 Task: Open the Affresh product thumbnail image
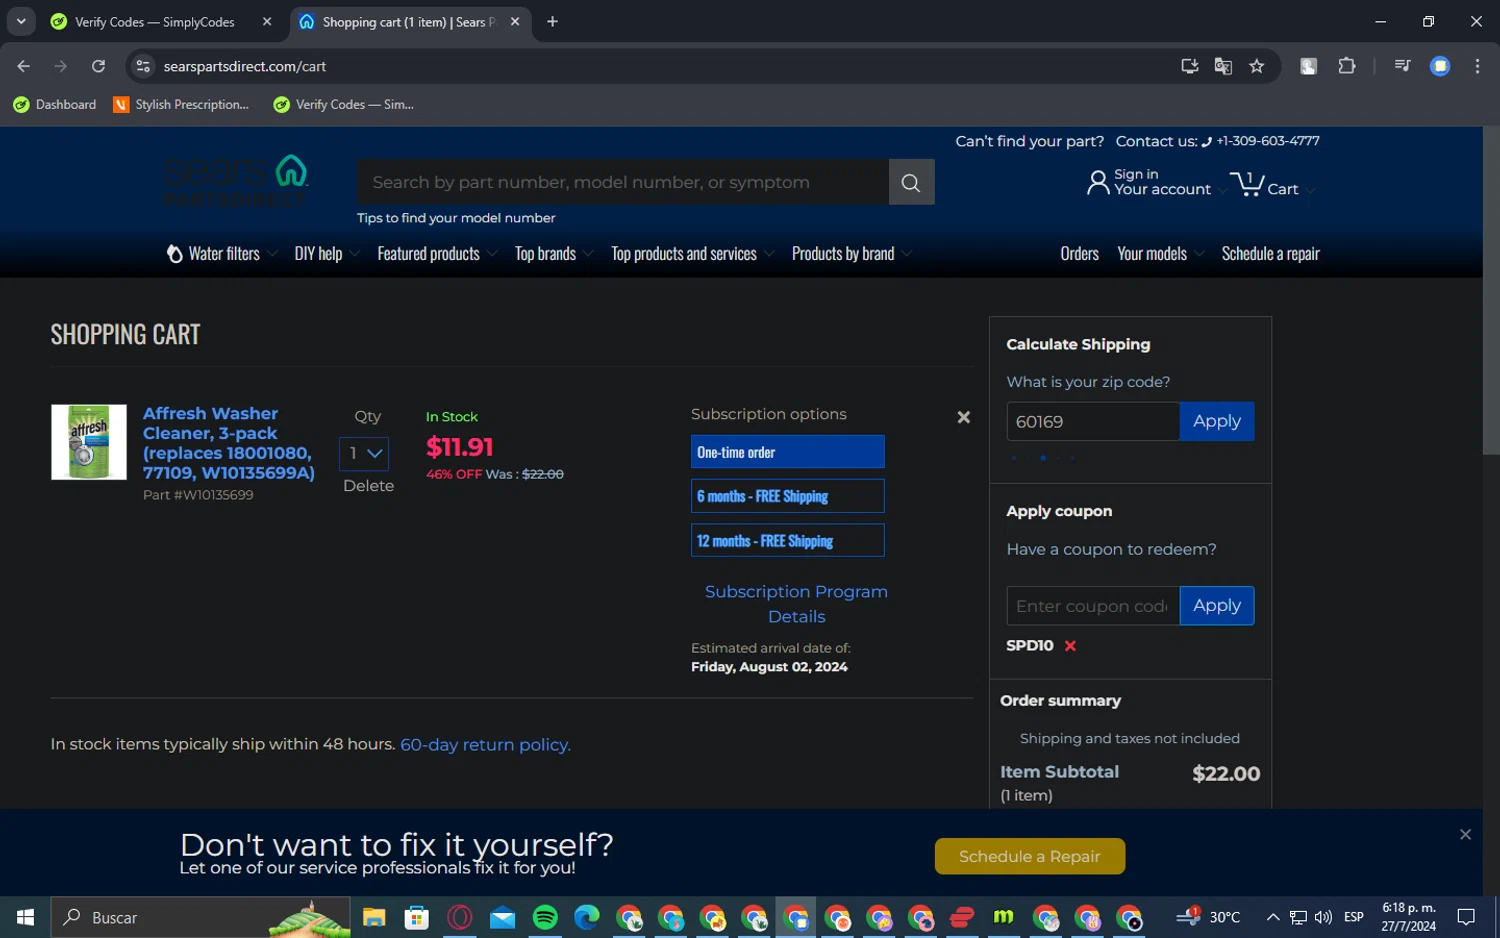(89, 442)
